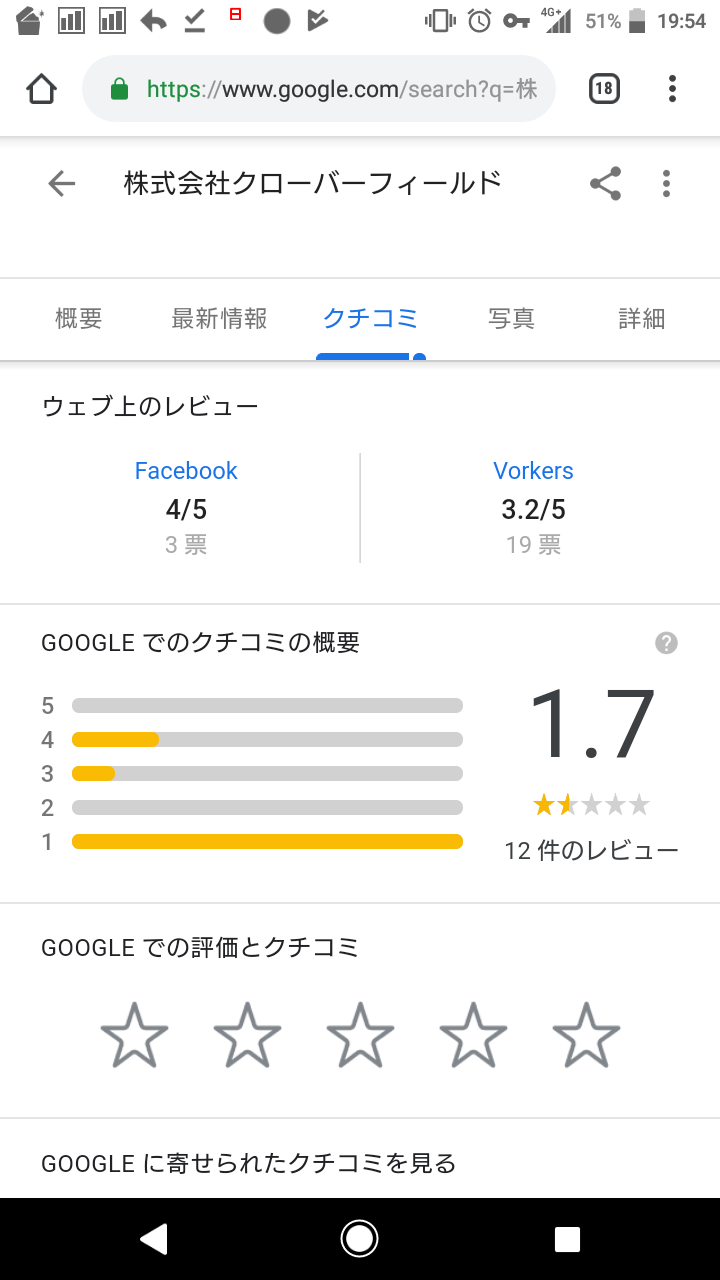Open the Vorkers reviews link
Screen dimensions: 720x1280
tap(533, 471)
